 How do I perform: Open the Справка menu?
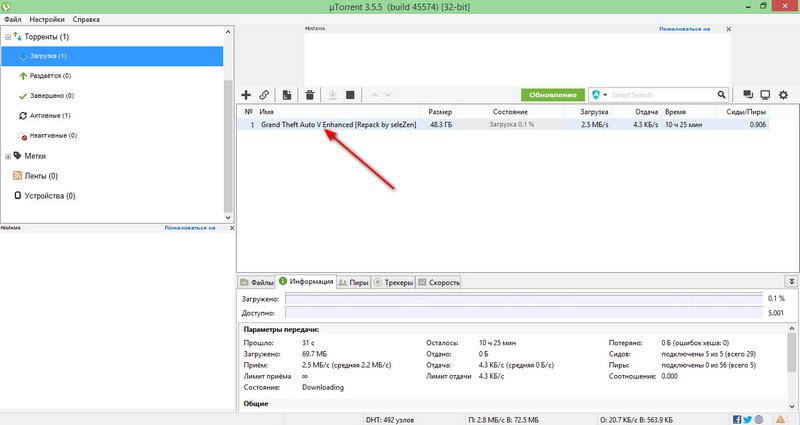click(87, 19)
